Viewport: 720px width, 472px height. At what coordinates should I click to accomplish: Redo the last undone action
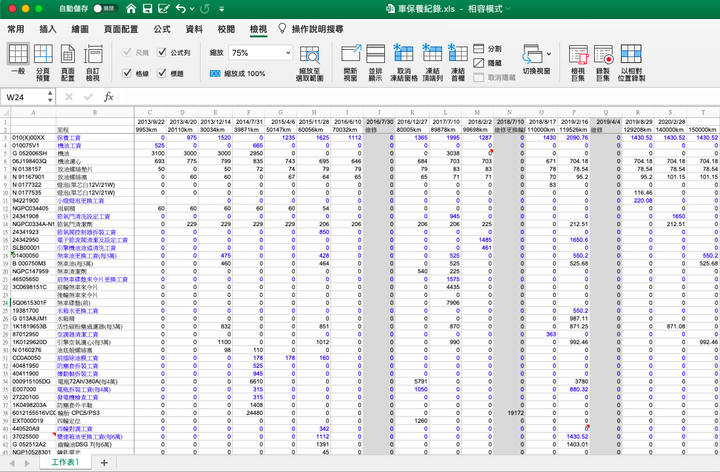click(205, 9)
